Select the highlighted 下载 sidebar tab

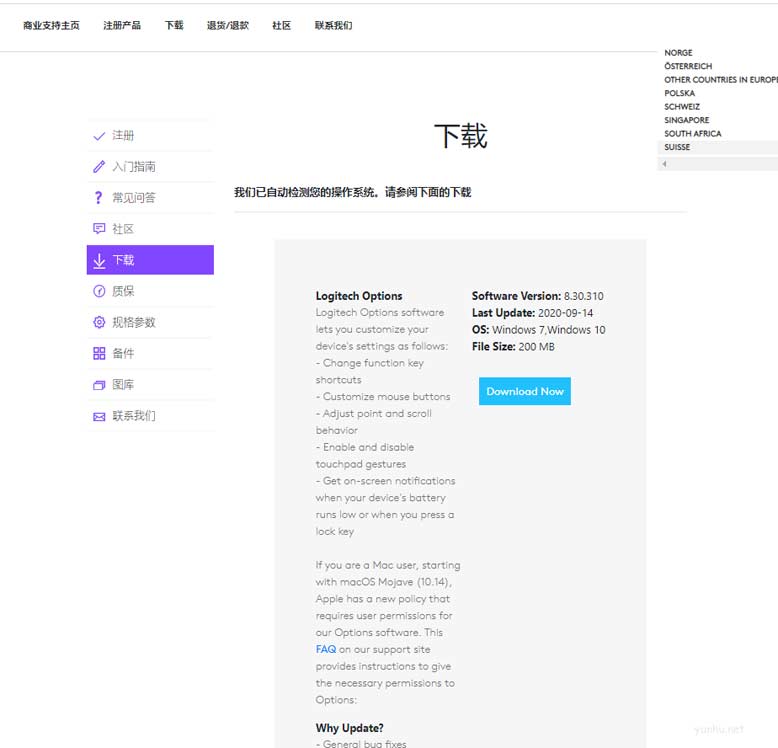click(150, 260)
